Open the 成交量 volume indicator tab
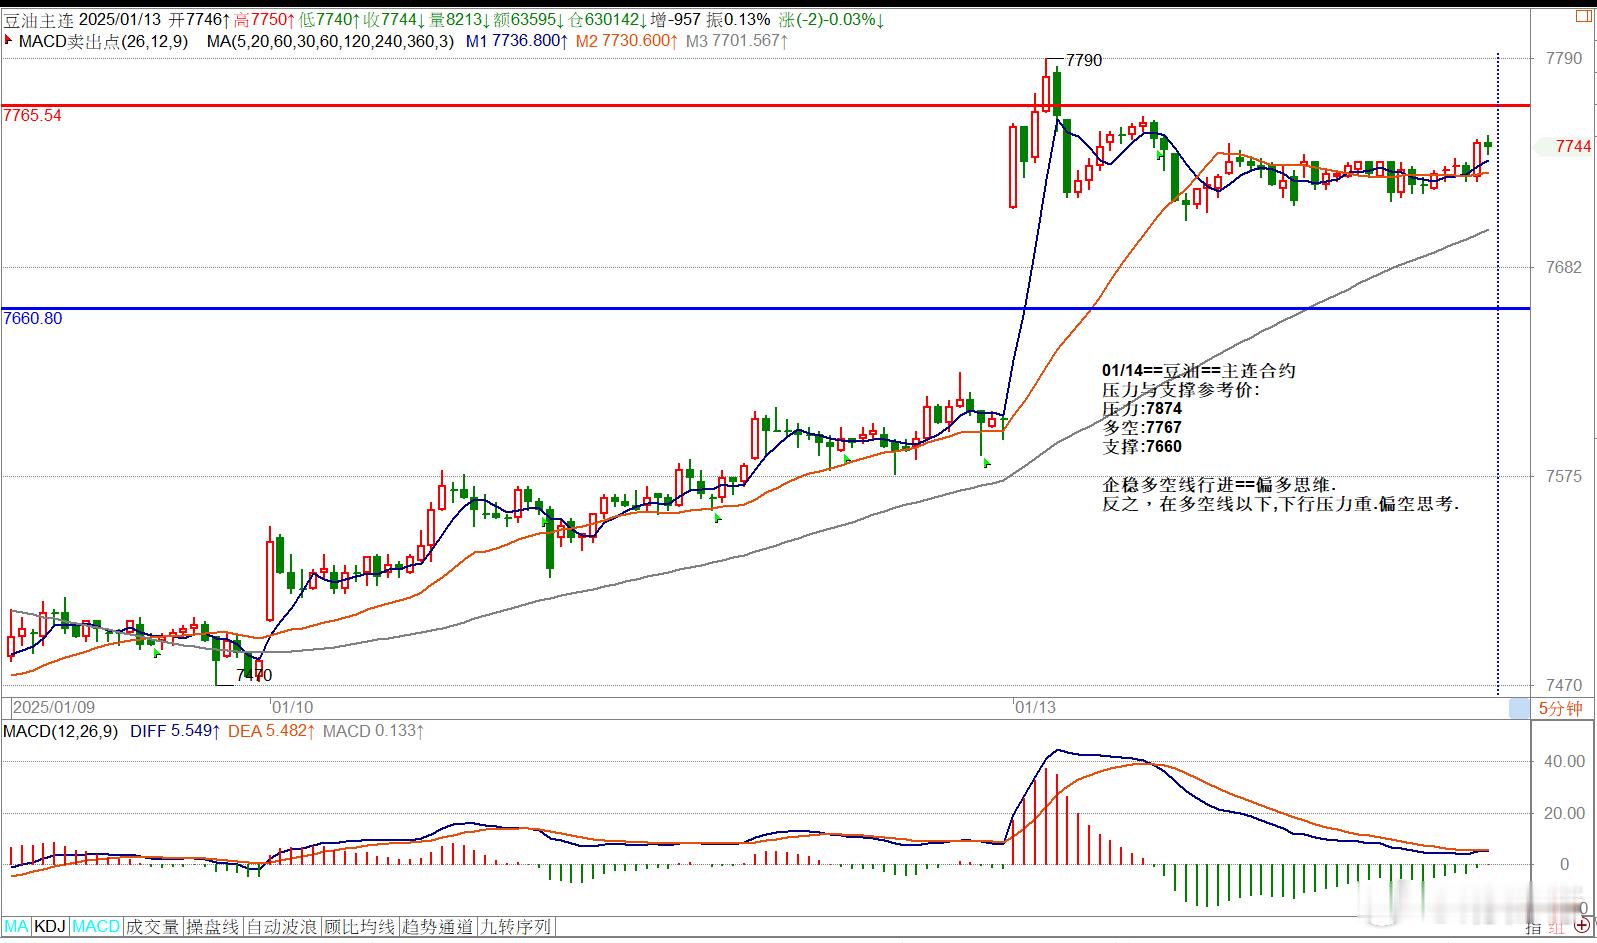Screen dimensions: 1597x943 pos(153,927)
